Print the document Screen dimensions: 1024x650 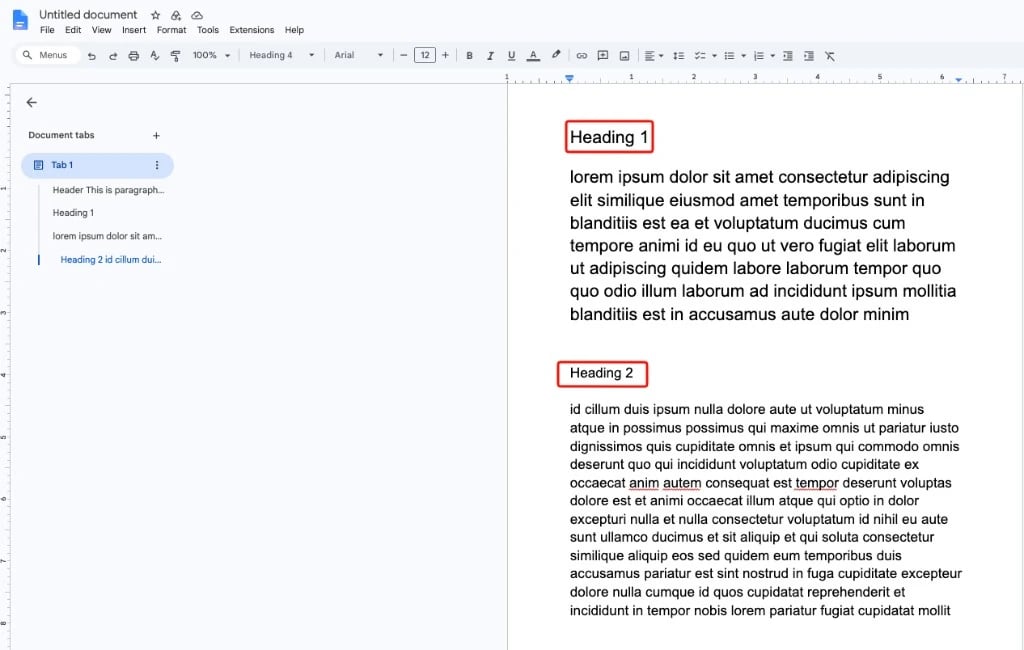coord(133,56)
